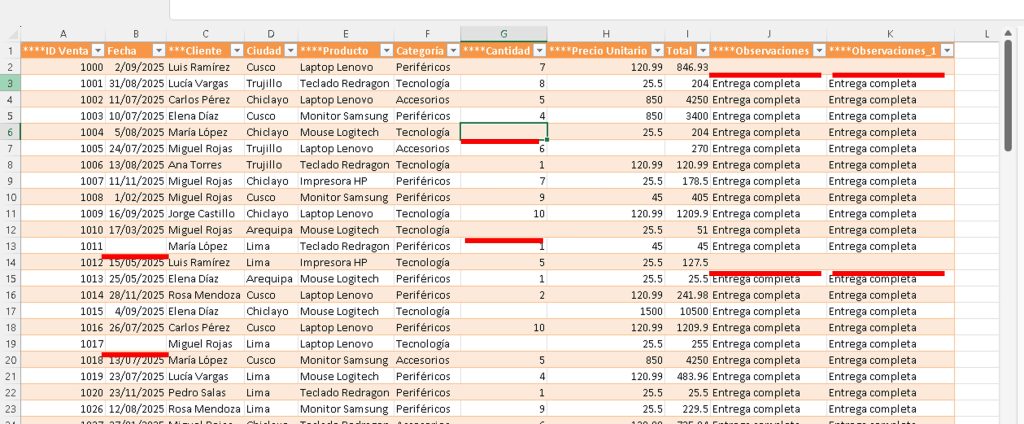Open the Total column filter dropdown
This screenshot has height=424, width=1024.
coord(703,51)
